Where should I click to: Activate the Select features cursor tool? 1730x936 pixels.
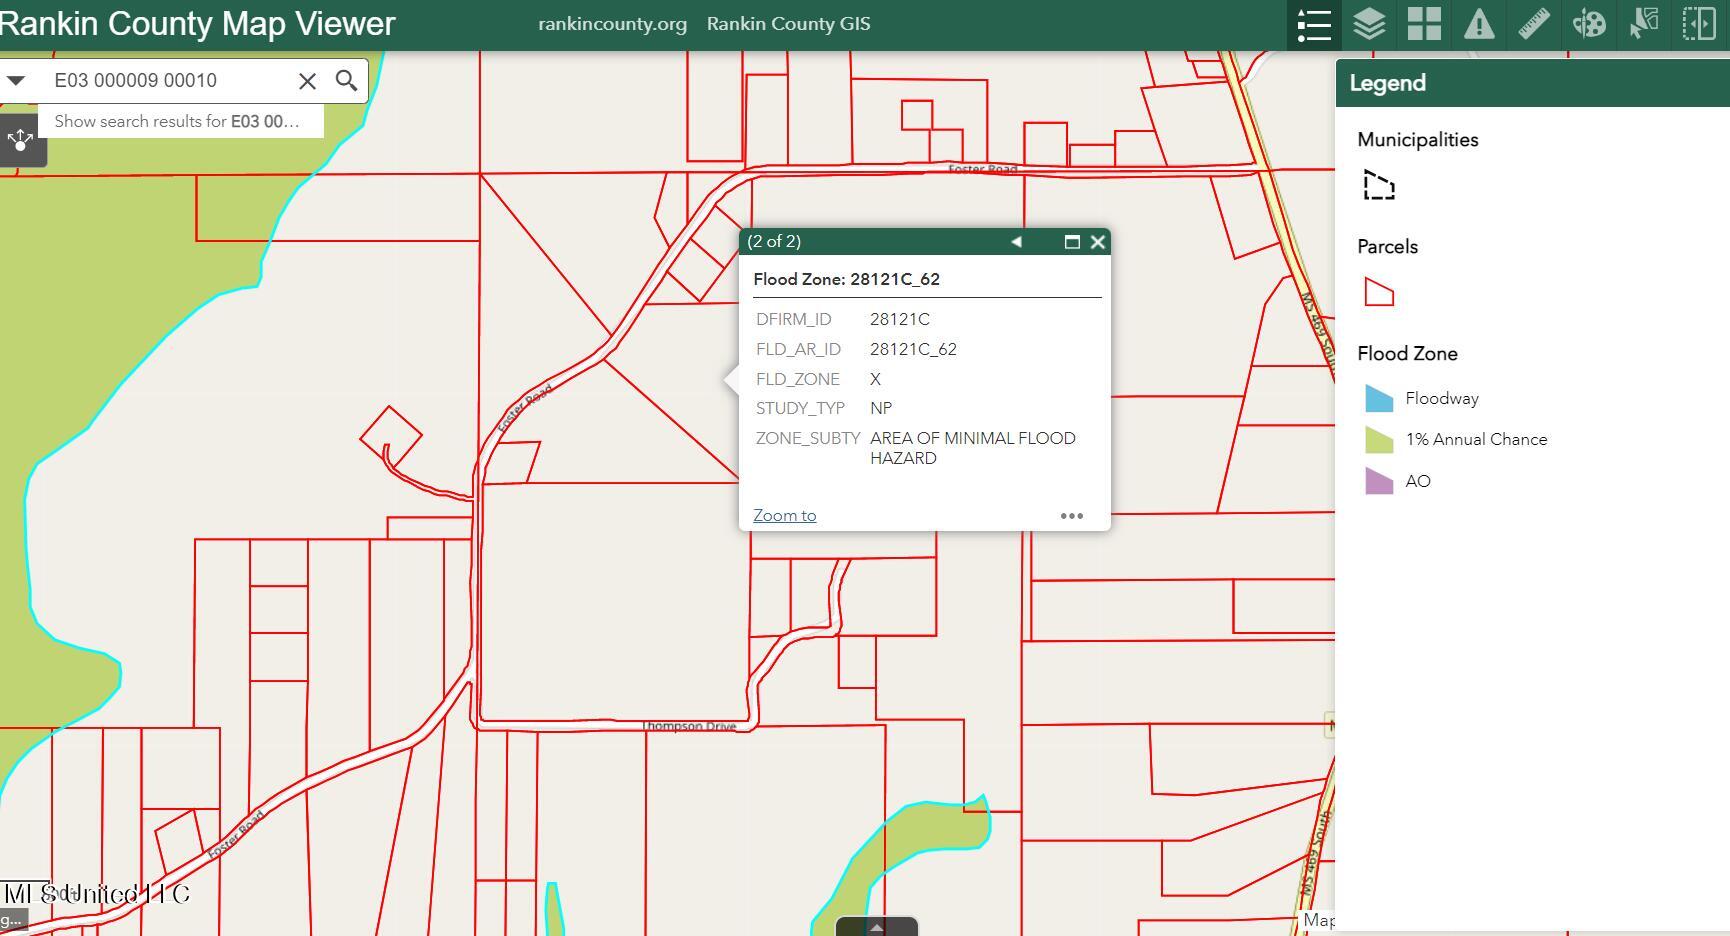click(x=1644, y=25)
